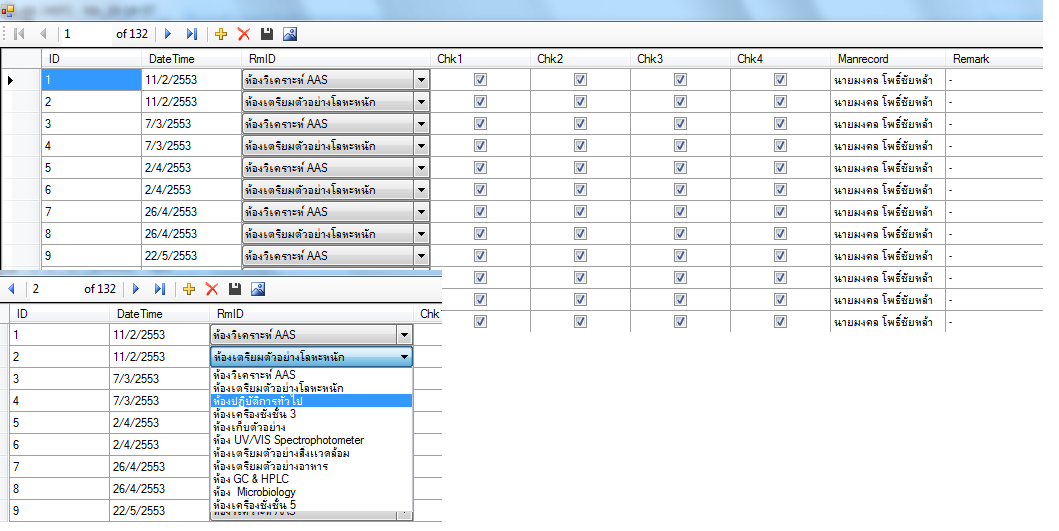Open RmID dropdown for ID 4 in upper grid
The height and width of the screenshot is (531, 1059).
point(421,146)
